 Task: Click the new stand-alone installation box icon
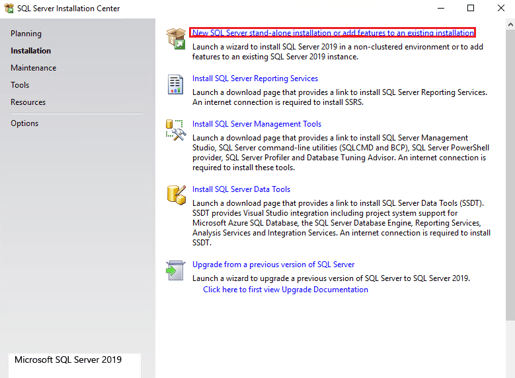(176, 39)
